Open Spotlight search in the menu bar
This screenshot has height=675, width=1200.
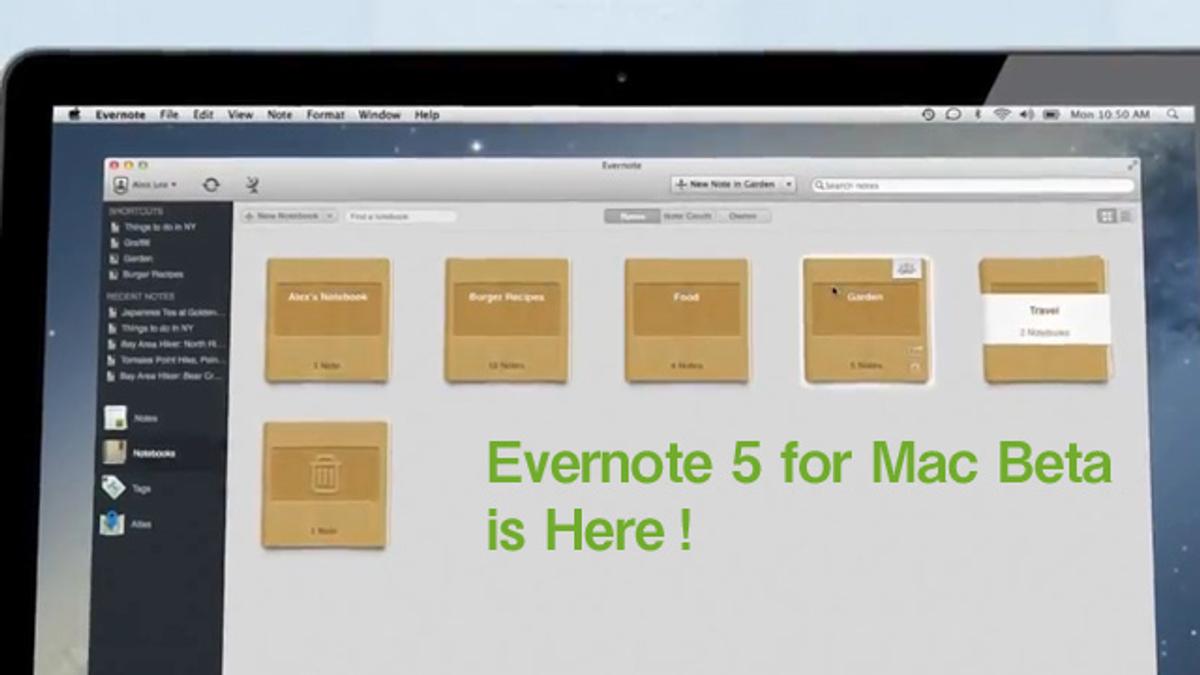point(1172,115)
